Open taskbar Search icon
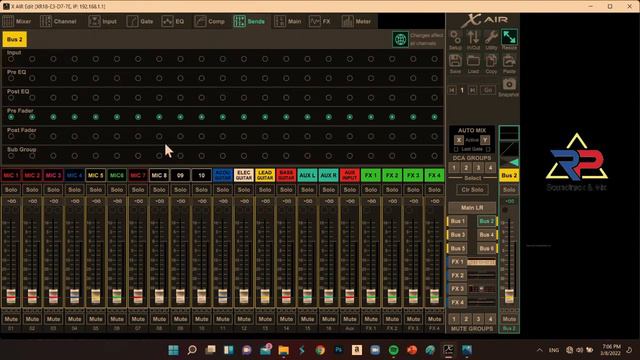Viewport: 640px width, 360px height. 192,350
